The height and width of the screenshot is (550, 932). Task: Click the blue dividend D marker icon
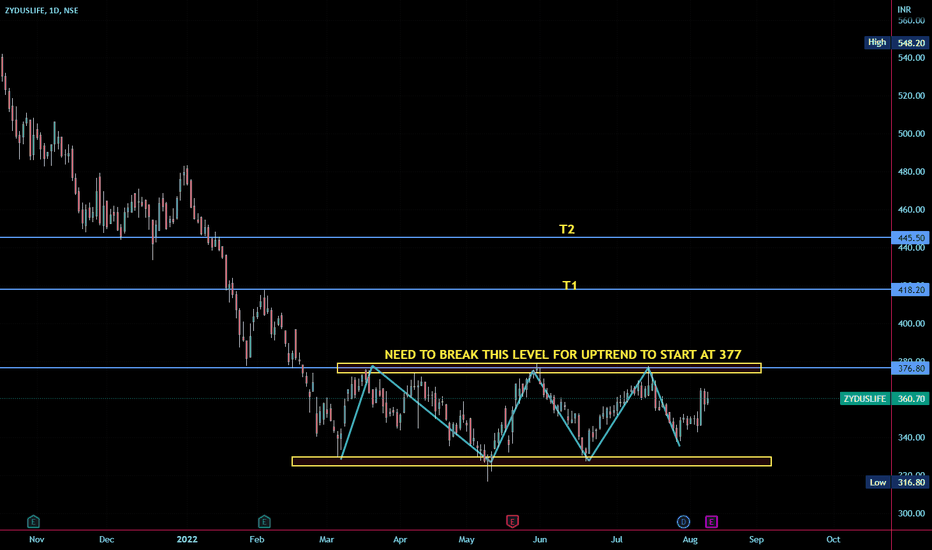point(684,522)
